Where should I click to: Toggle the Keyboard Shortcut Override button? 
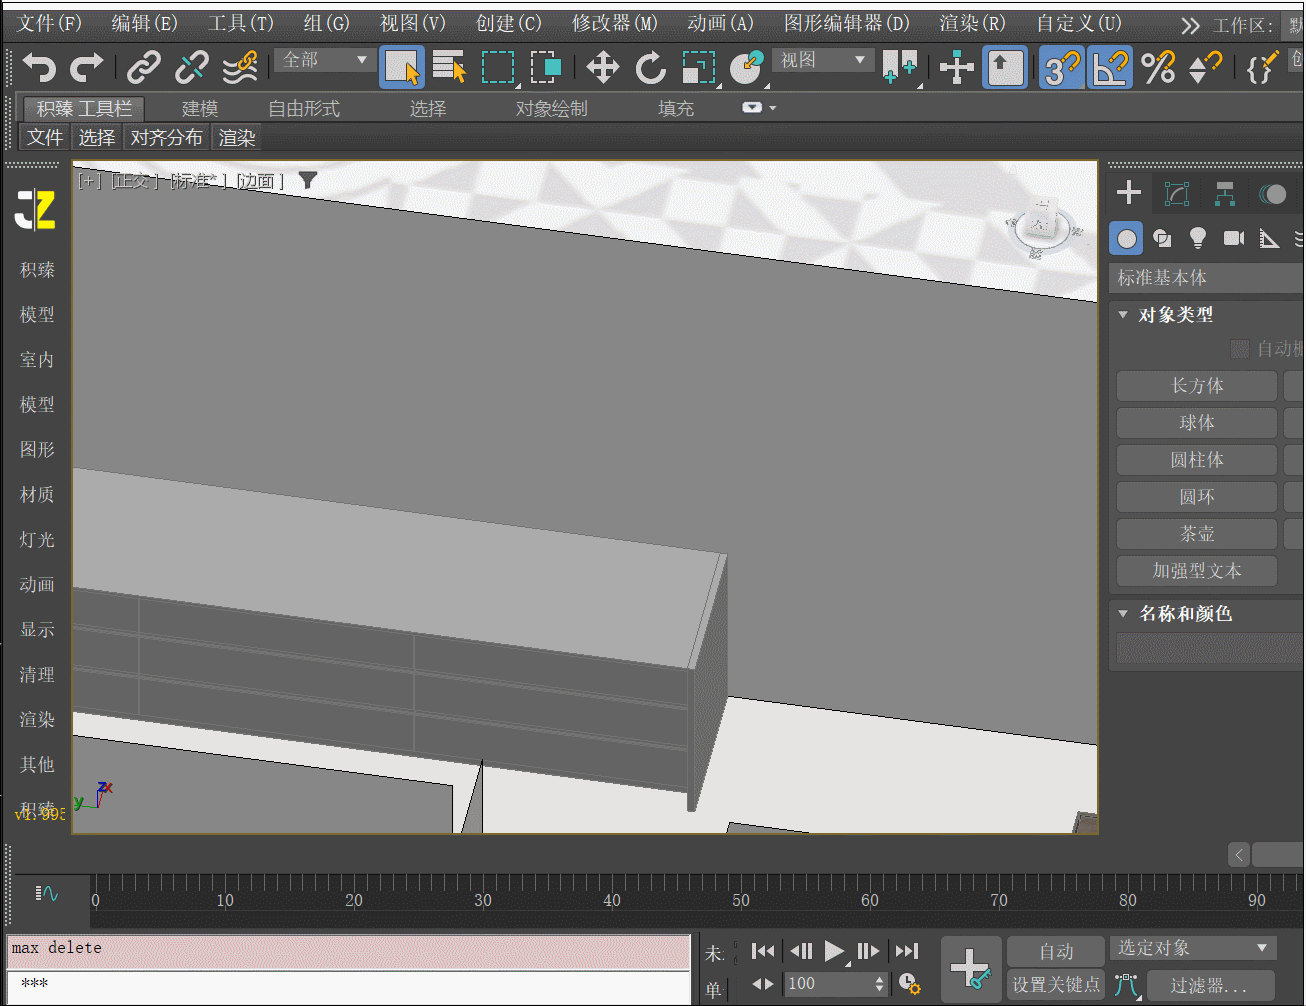tap(1005, 68)
